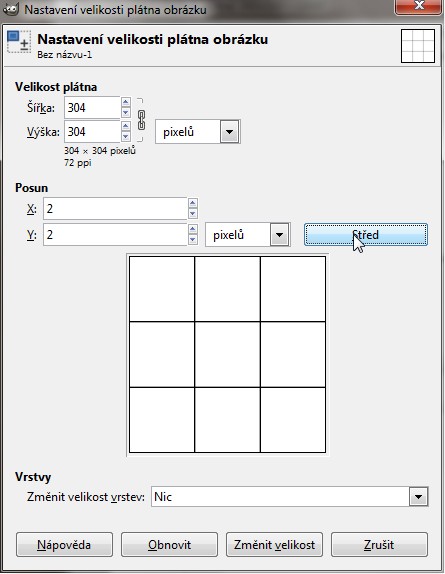Click the X offset input field
Image resolution: width=445 pixels, height=574 pixels.
pos(115,209)
